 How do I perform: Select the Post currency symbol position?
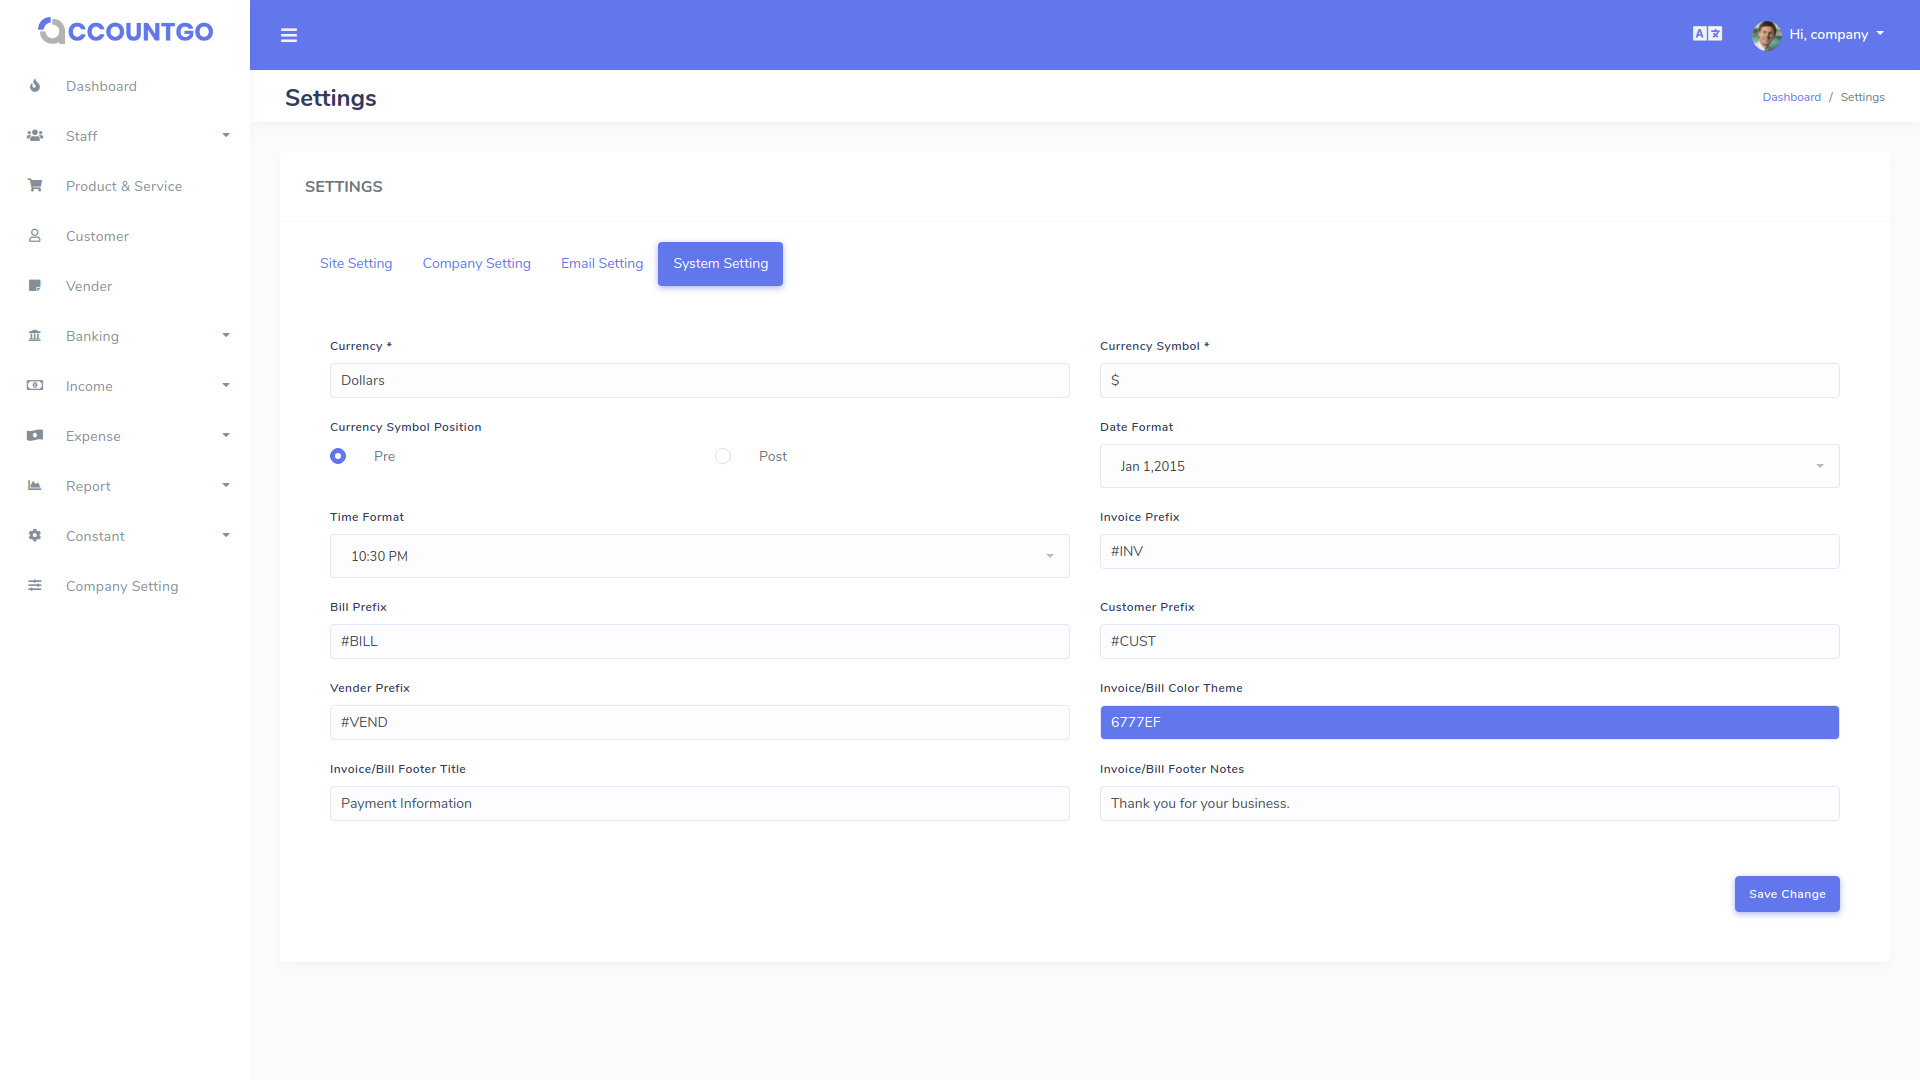(723, 456)
